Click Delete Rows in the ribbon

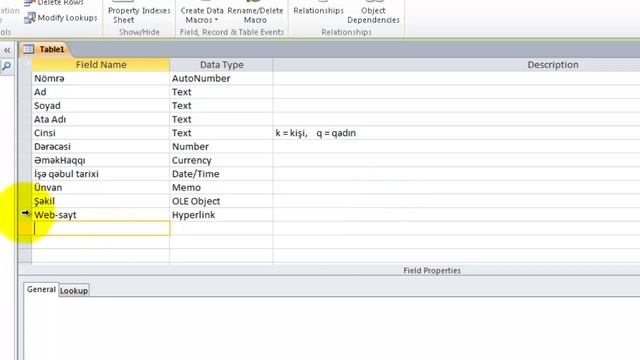click(54, 3)
